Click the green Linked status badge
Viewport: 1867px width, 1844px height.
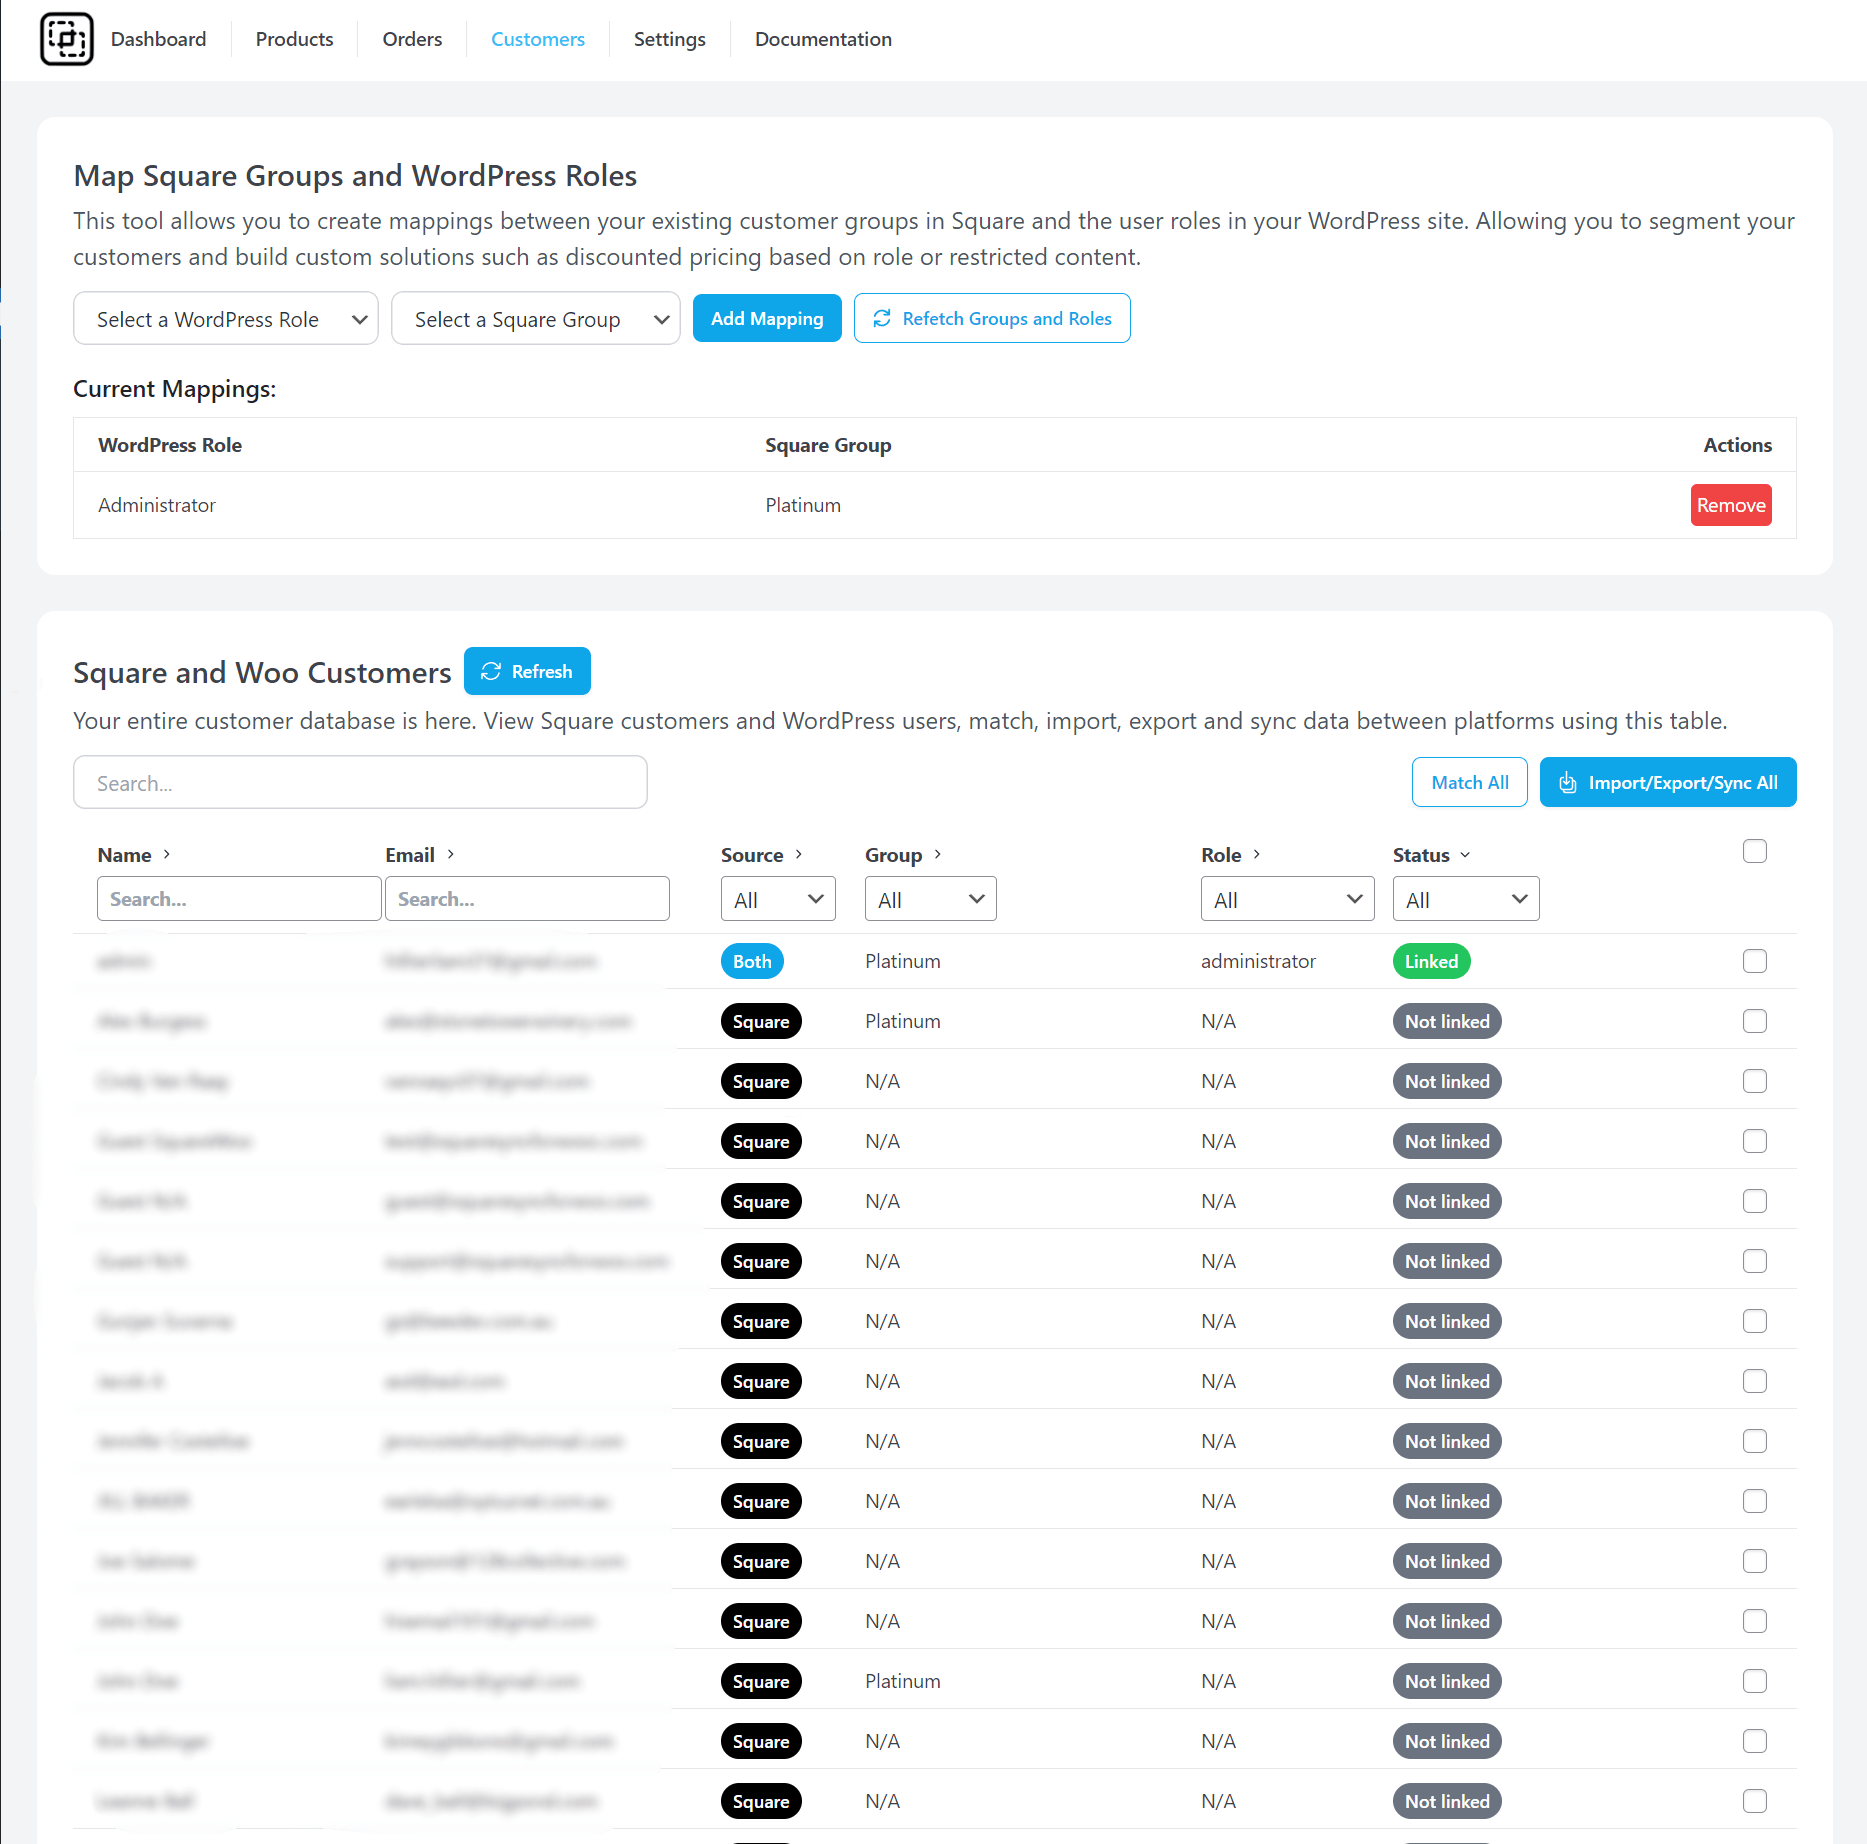click(1431, 961)
